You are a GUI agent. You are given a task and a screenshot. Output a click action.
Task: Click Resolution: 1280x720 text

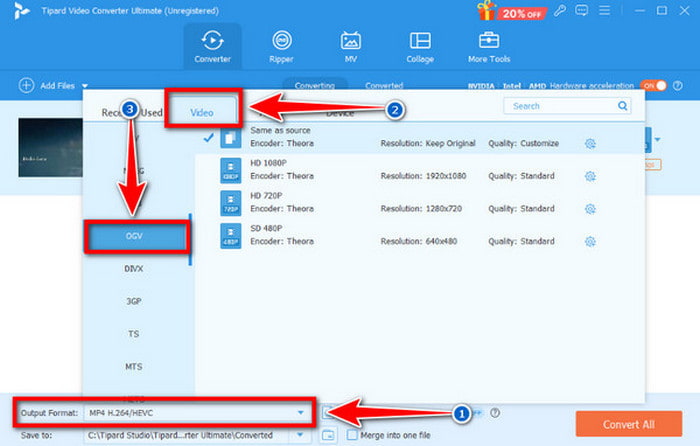pyautogui.click(x=421, y=209)
